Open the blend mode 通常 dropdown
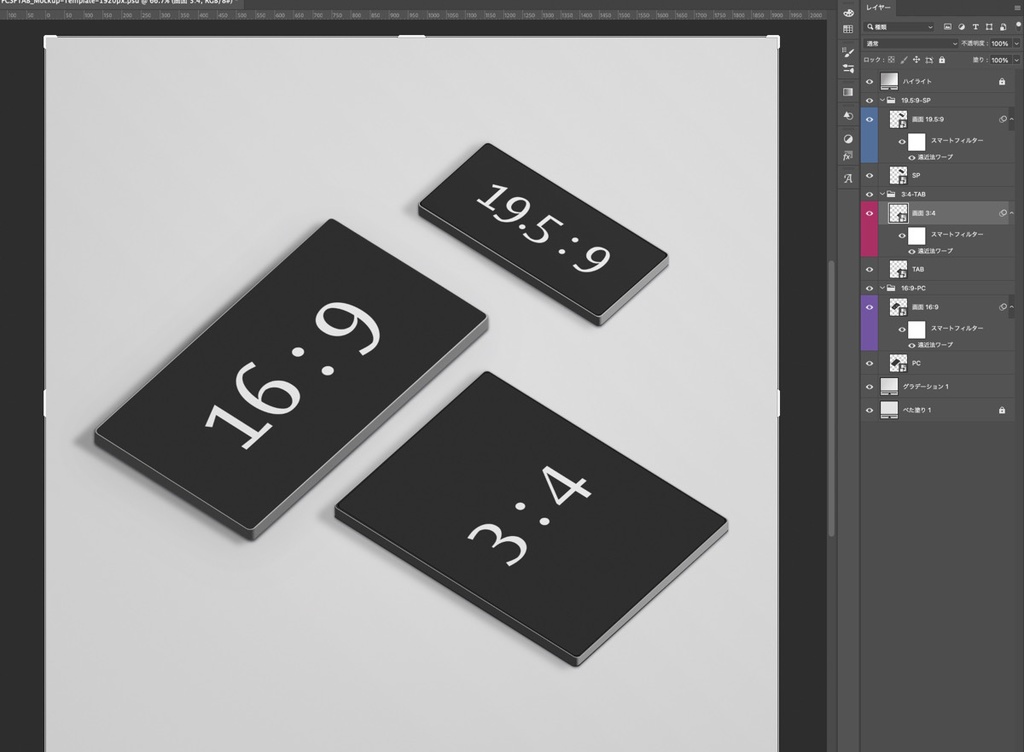 [910, 43]
